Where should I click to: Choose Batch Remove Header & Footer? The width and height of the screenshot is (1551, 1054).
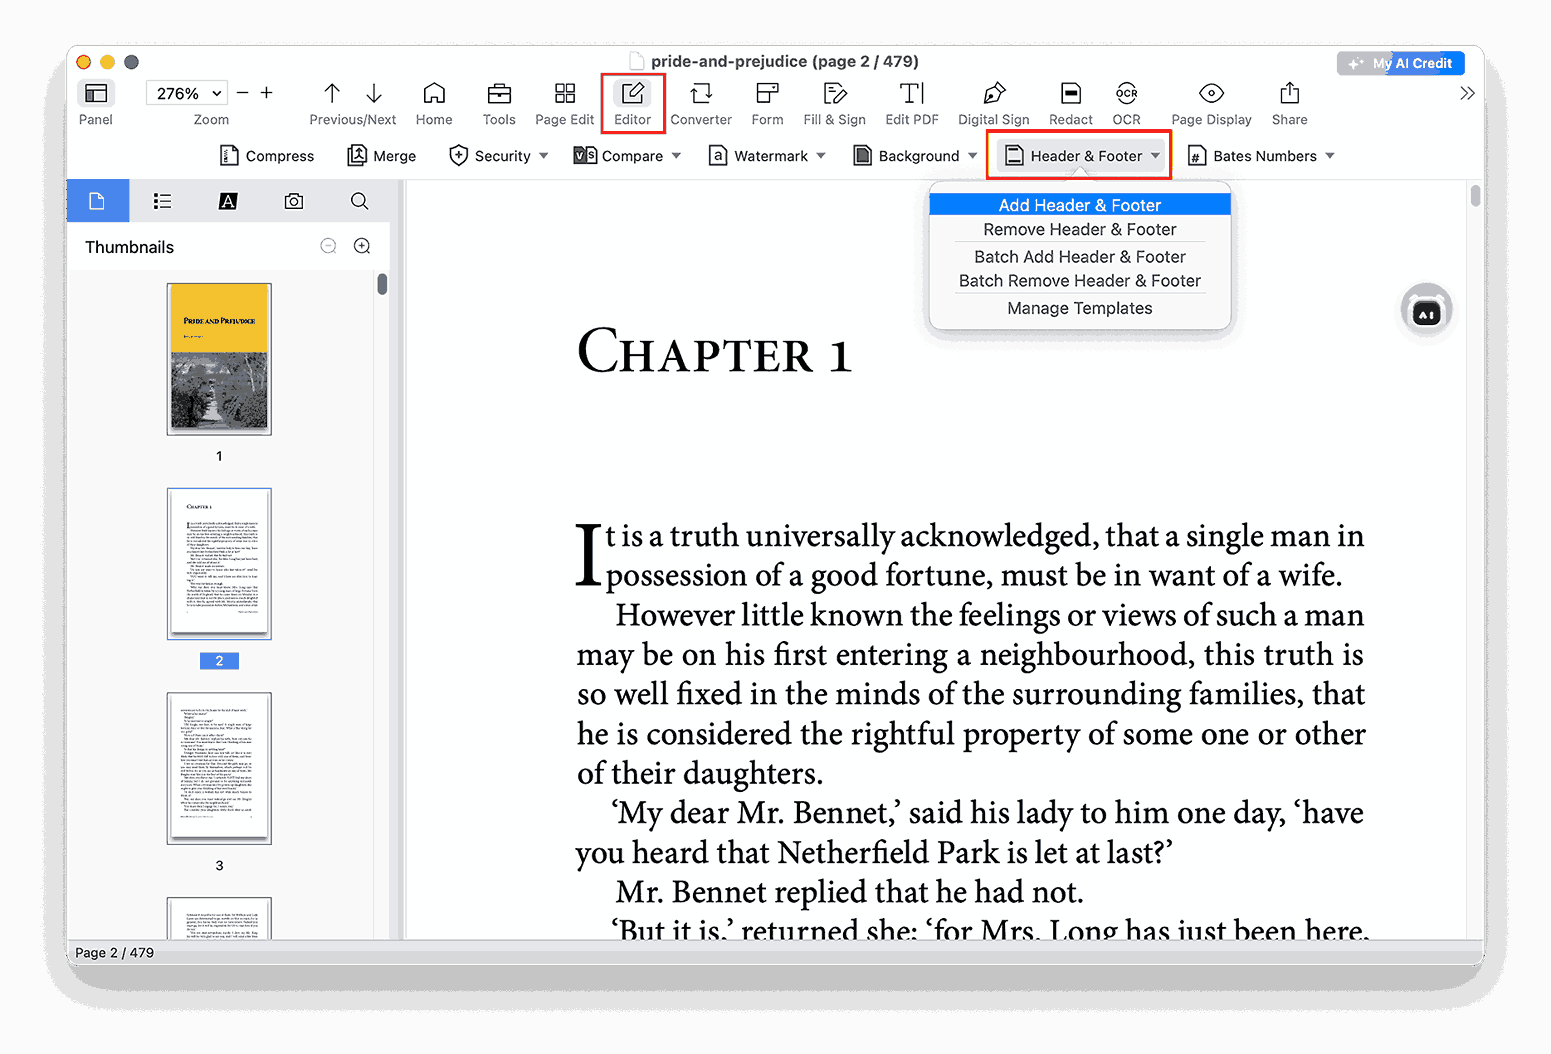(1080, 281)
